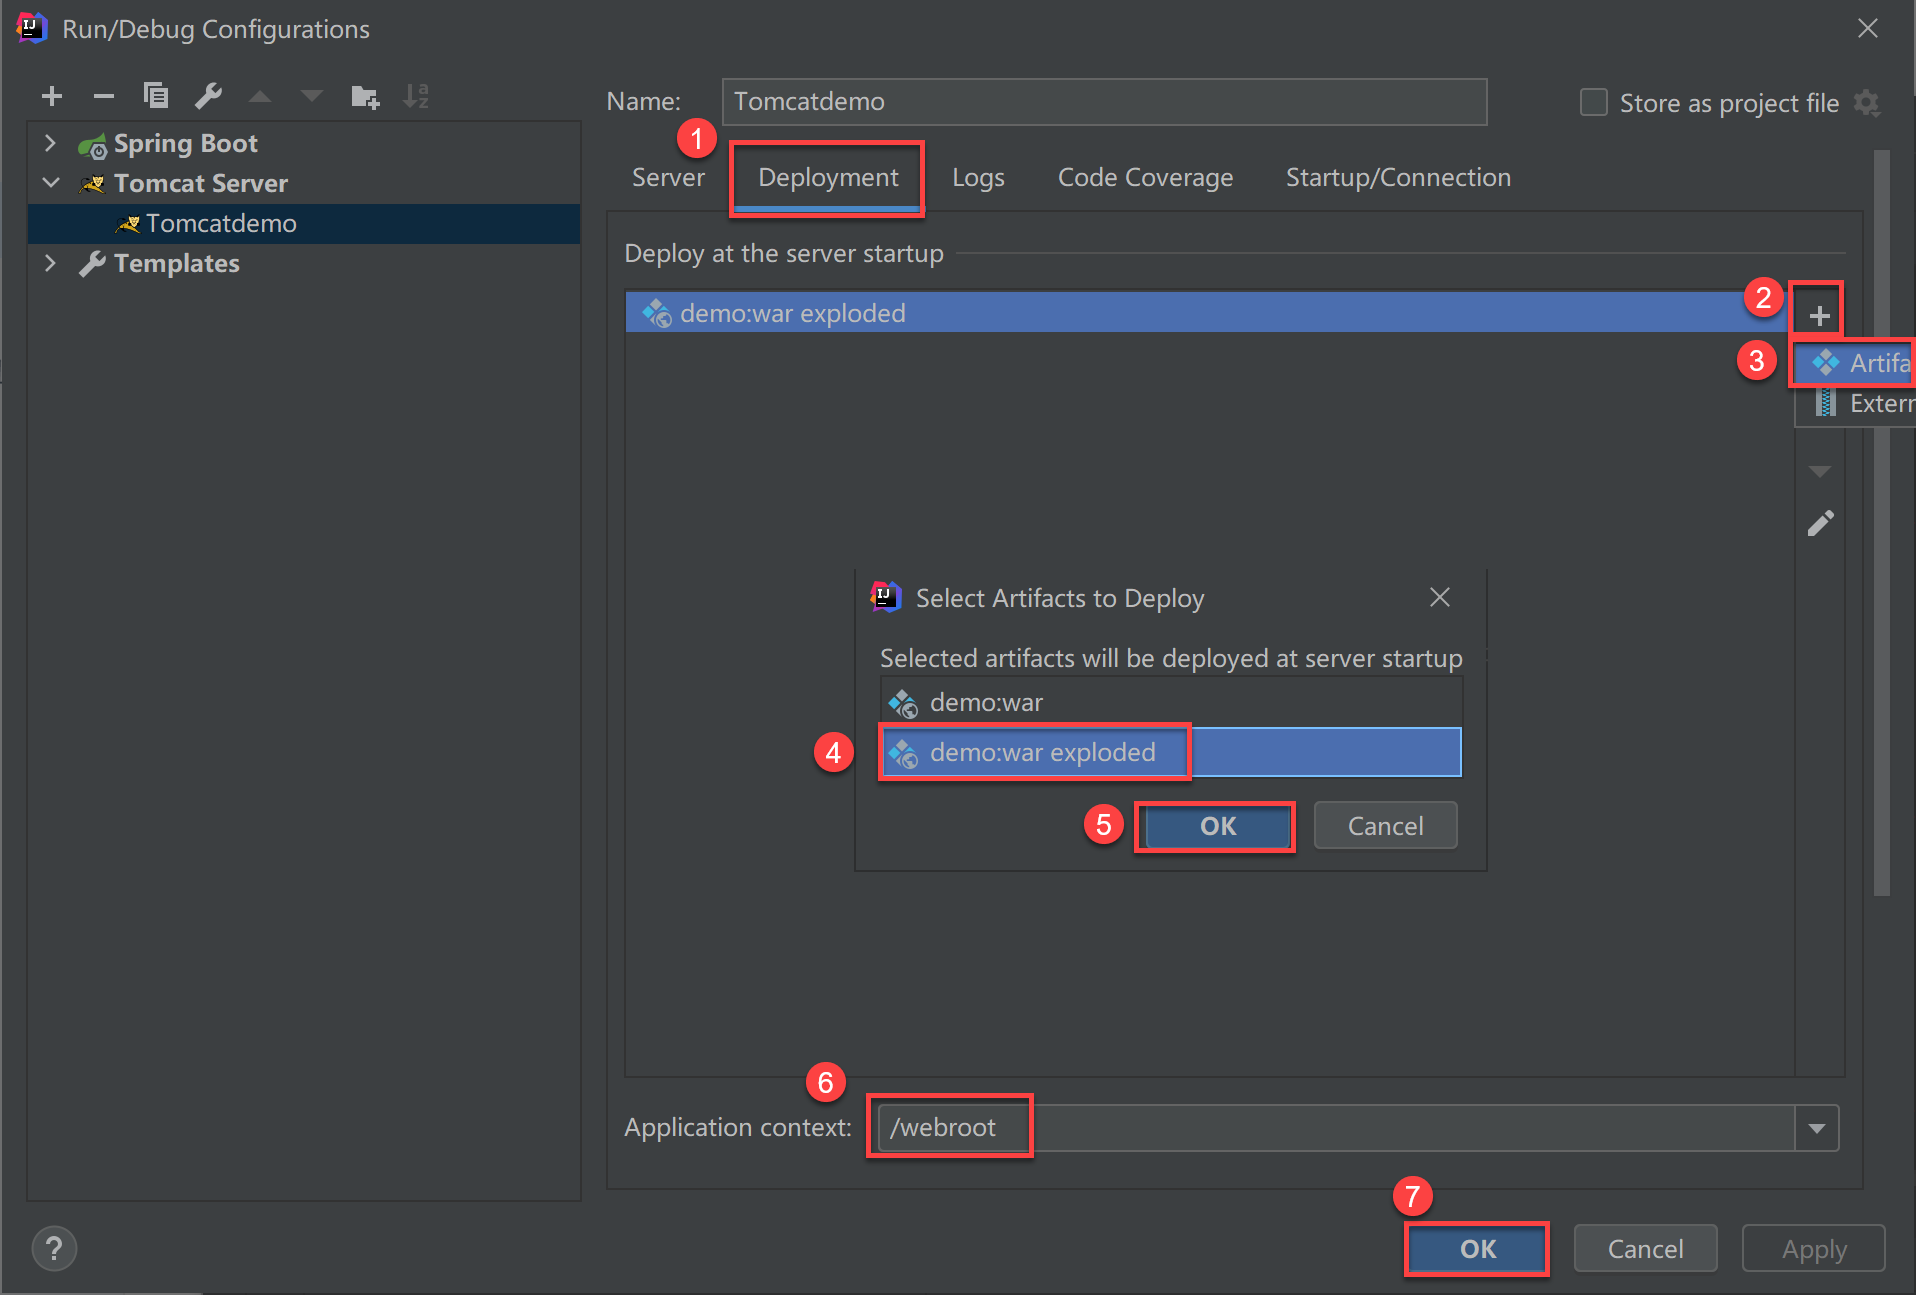Screen dimensions: 1916x1295
Task: Remove the selected configuration
Action: 104,96
